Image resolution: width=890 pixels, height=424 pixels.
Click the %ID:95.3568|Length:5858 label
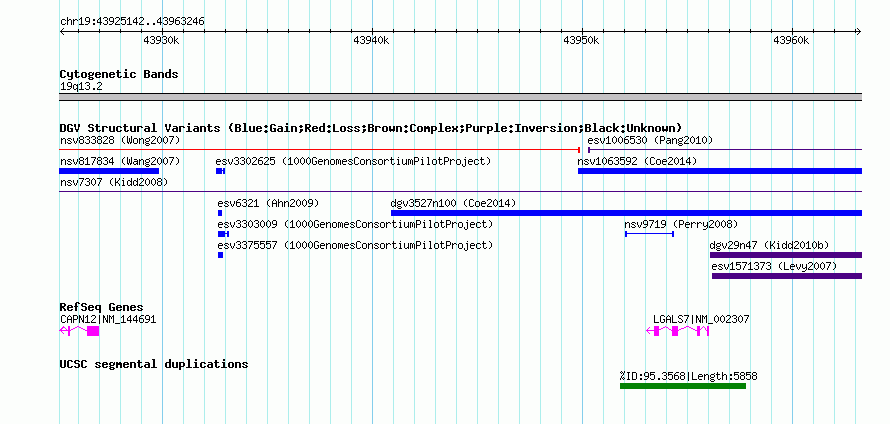point(689,376)
